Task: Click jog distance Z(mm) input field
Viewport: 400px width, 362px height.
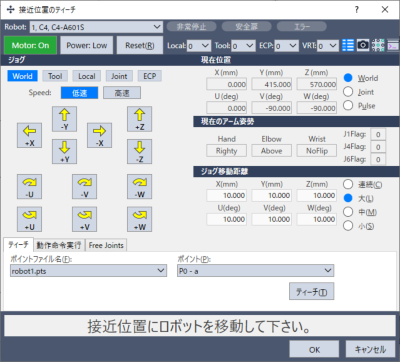Action: tap(317, 195)
